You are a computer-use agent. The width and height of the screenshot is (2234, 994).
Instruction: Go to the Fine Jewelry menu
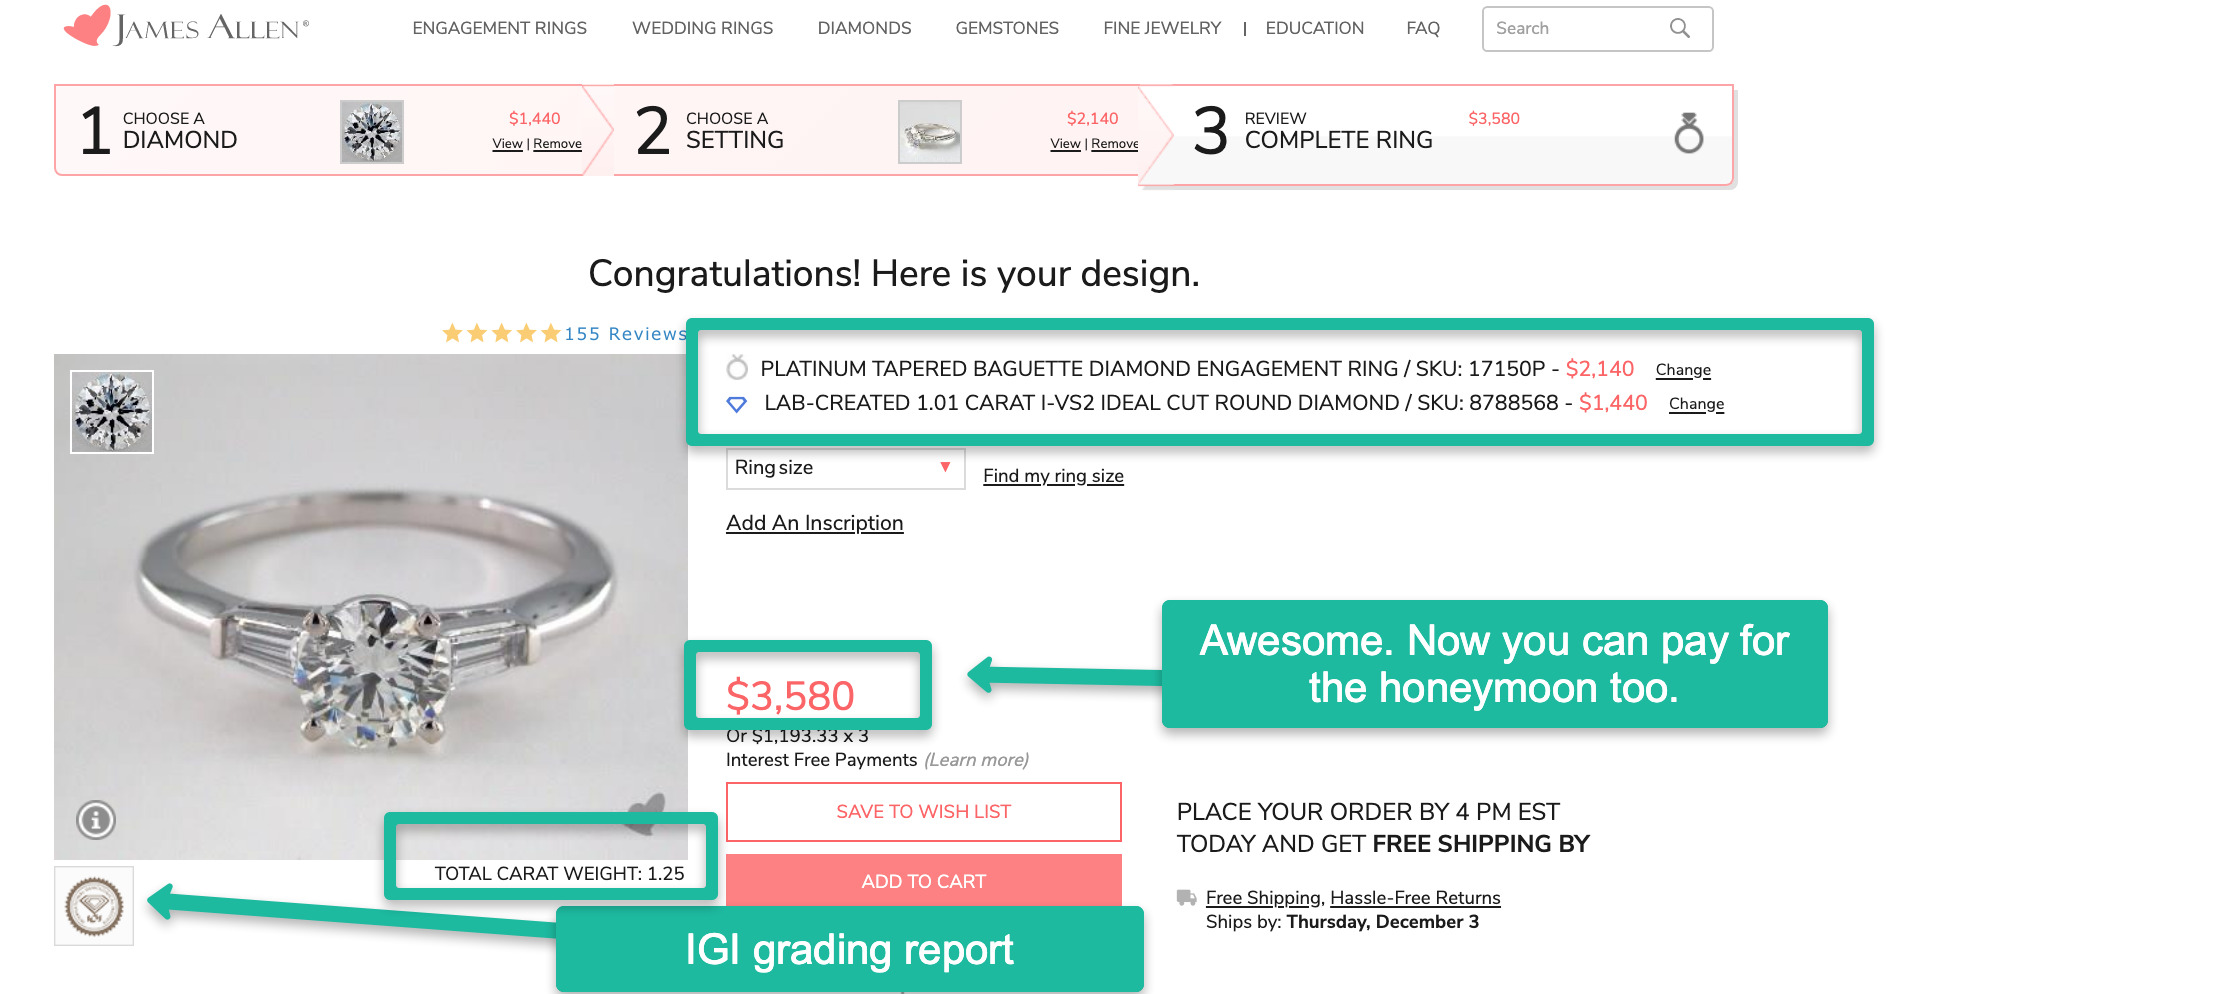1161,28
